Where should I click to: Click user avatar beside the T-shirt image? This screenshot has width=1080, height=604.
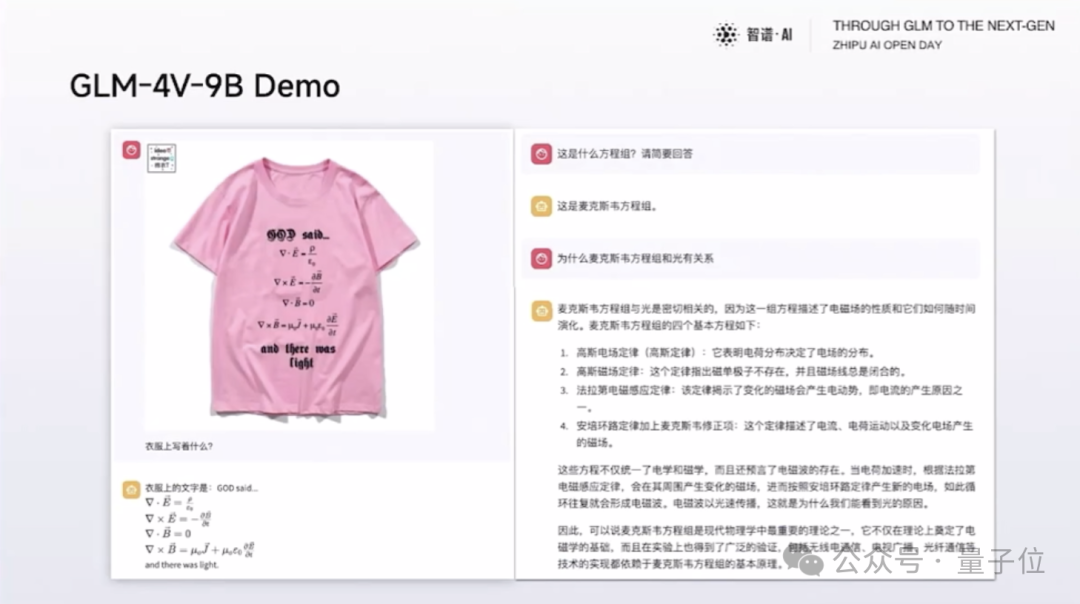pos(131,150)
